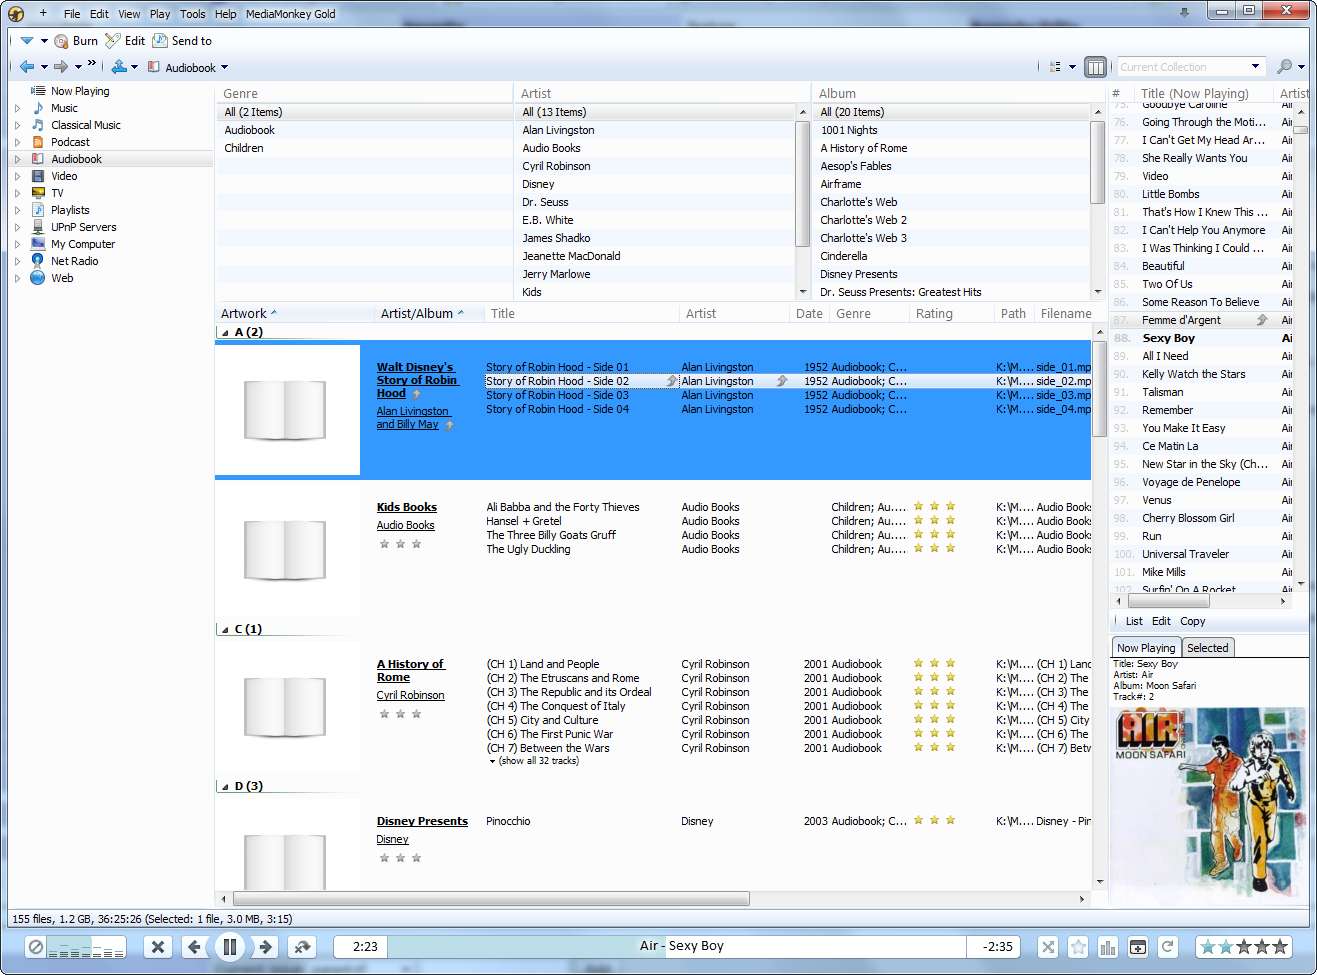Expand the Playlists tree node
The width and height of the screenshot is (1317, 975).
pyautogui.click(x=17, y=210)
